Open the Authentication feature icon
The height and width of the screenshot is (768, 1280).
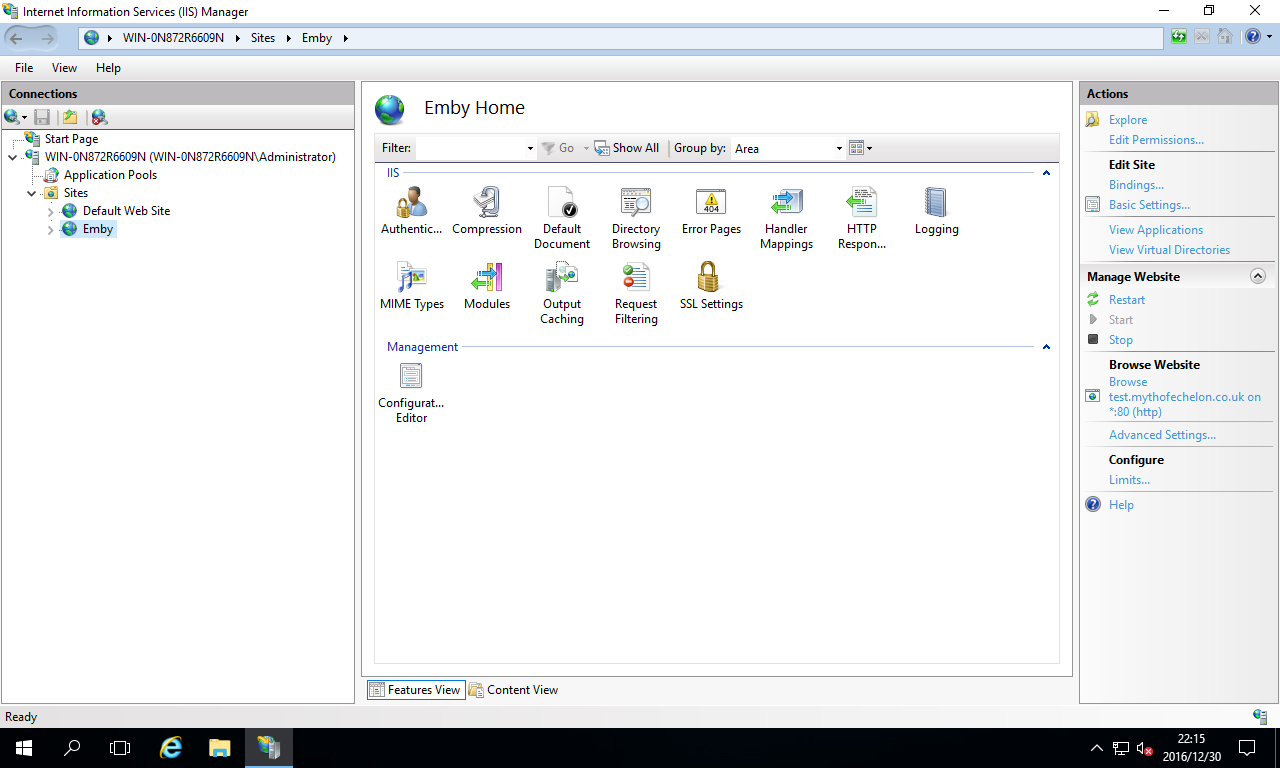pyautogui.click(x=411, y=211)
